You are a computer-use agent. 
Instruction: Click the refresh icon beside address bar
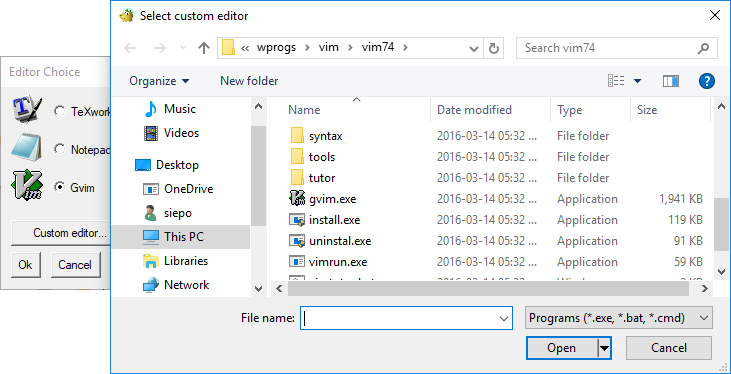tap(493, 48)
